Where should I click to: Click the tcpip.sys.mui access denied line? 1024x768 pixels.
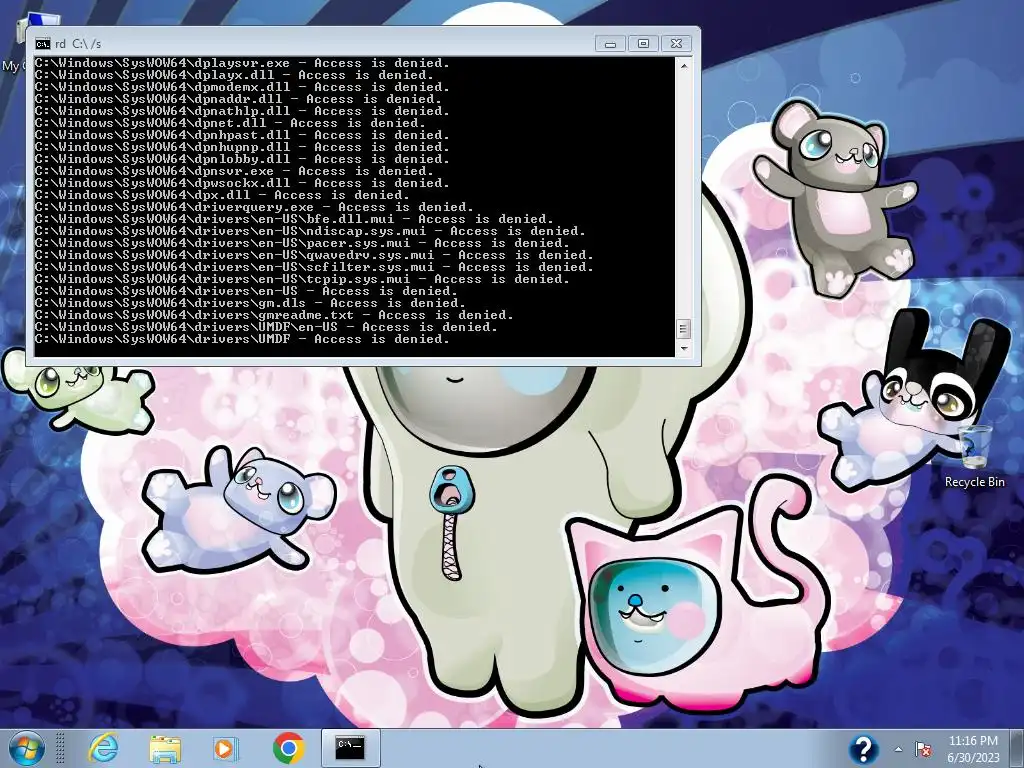point(302,279)
